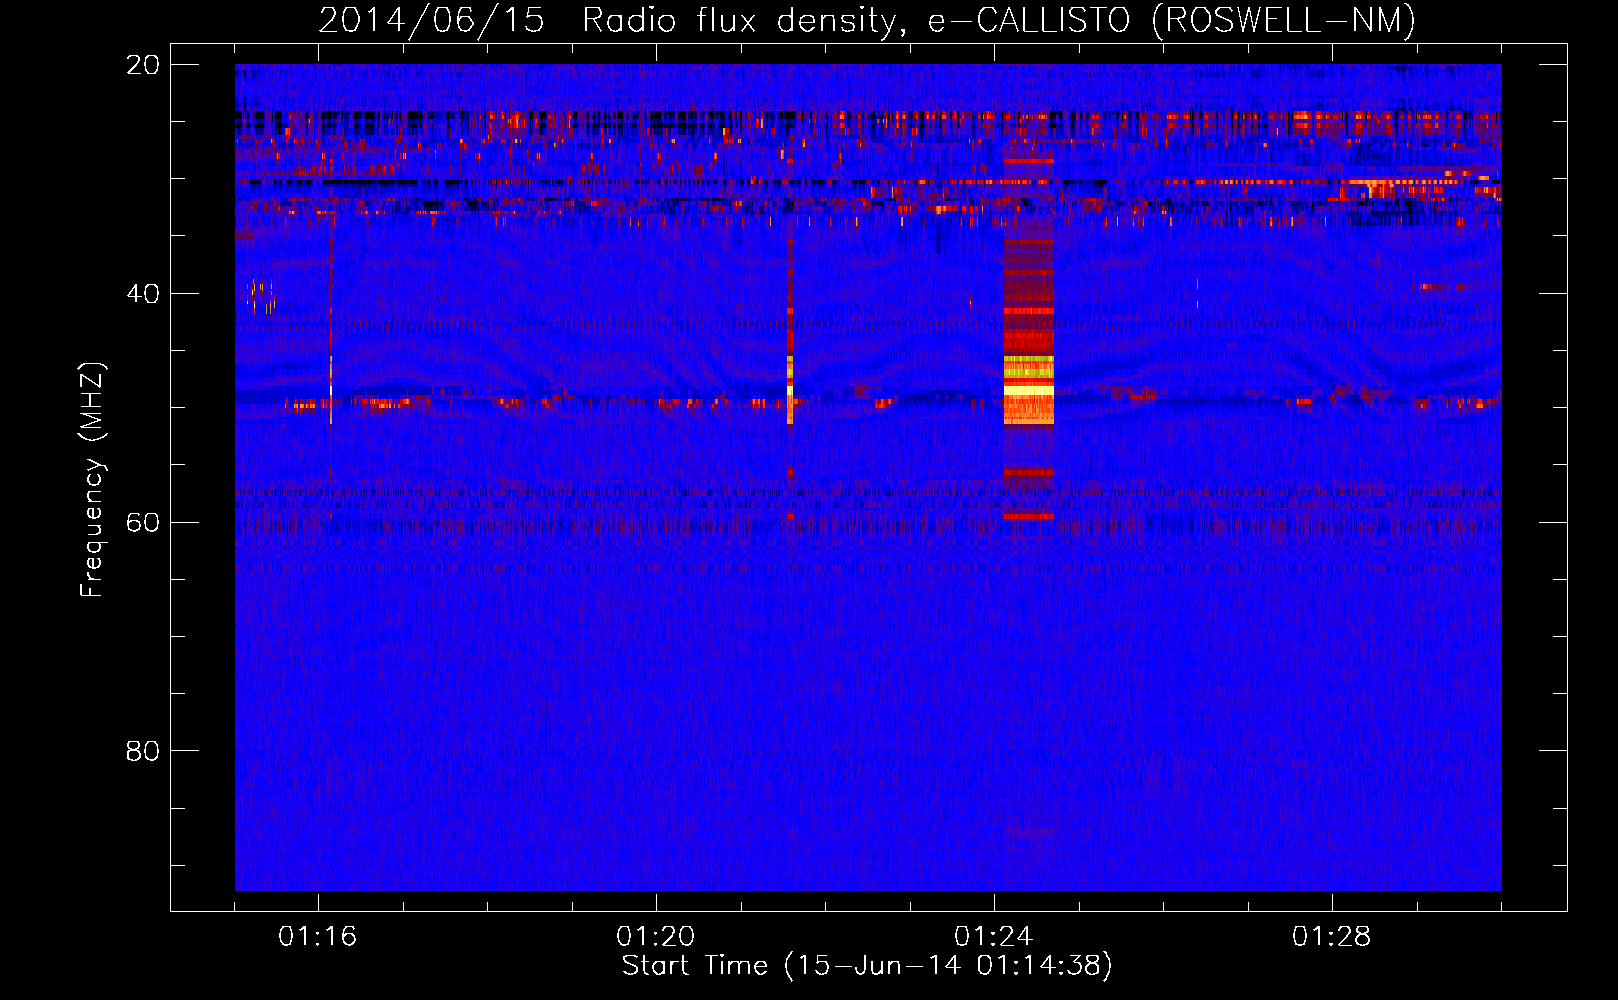
Task: Click the 80 frequency tick label
Action: 142,751
